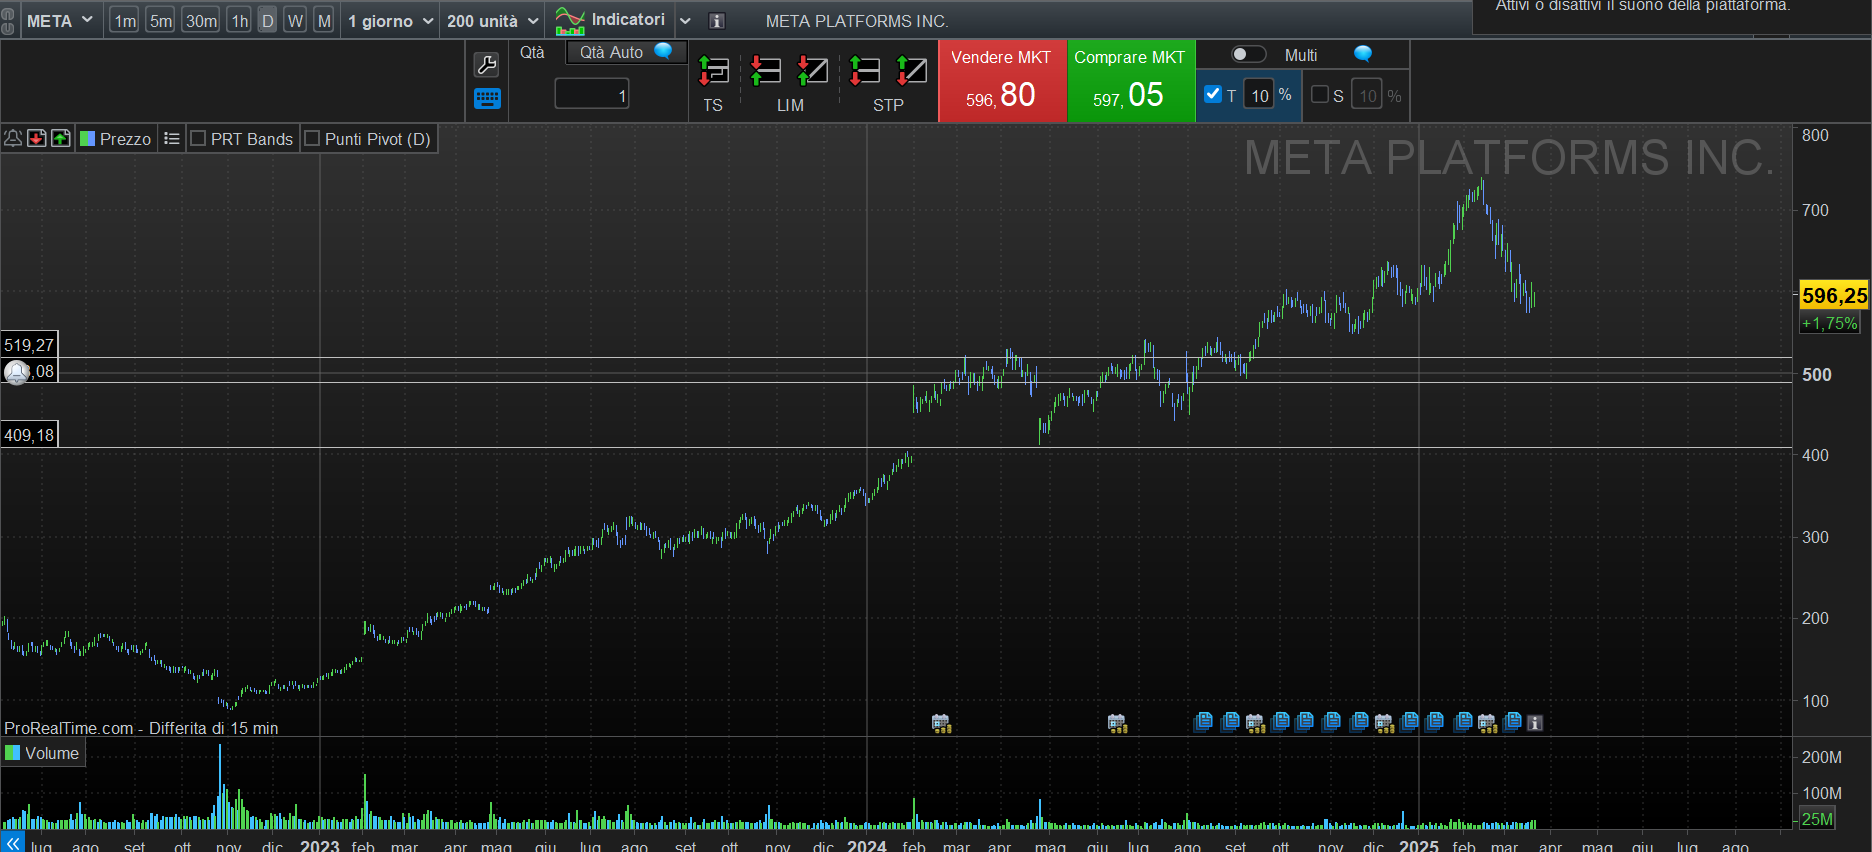The image size is (1872, 852).
Task: Open the blue keyboard shortcuts icon
Action: coord(487,98)
